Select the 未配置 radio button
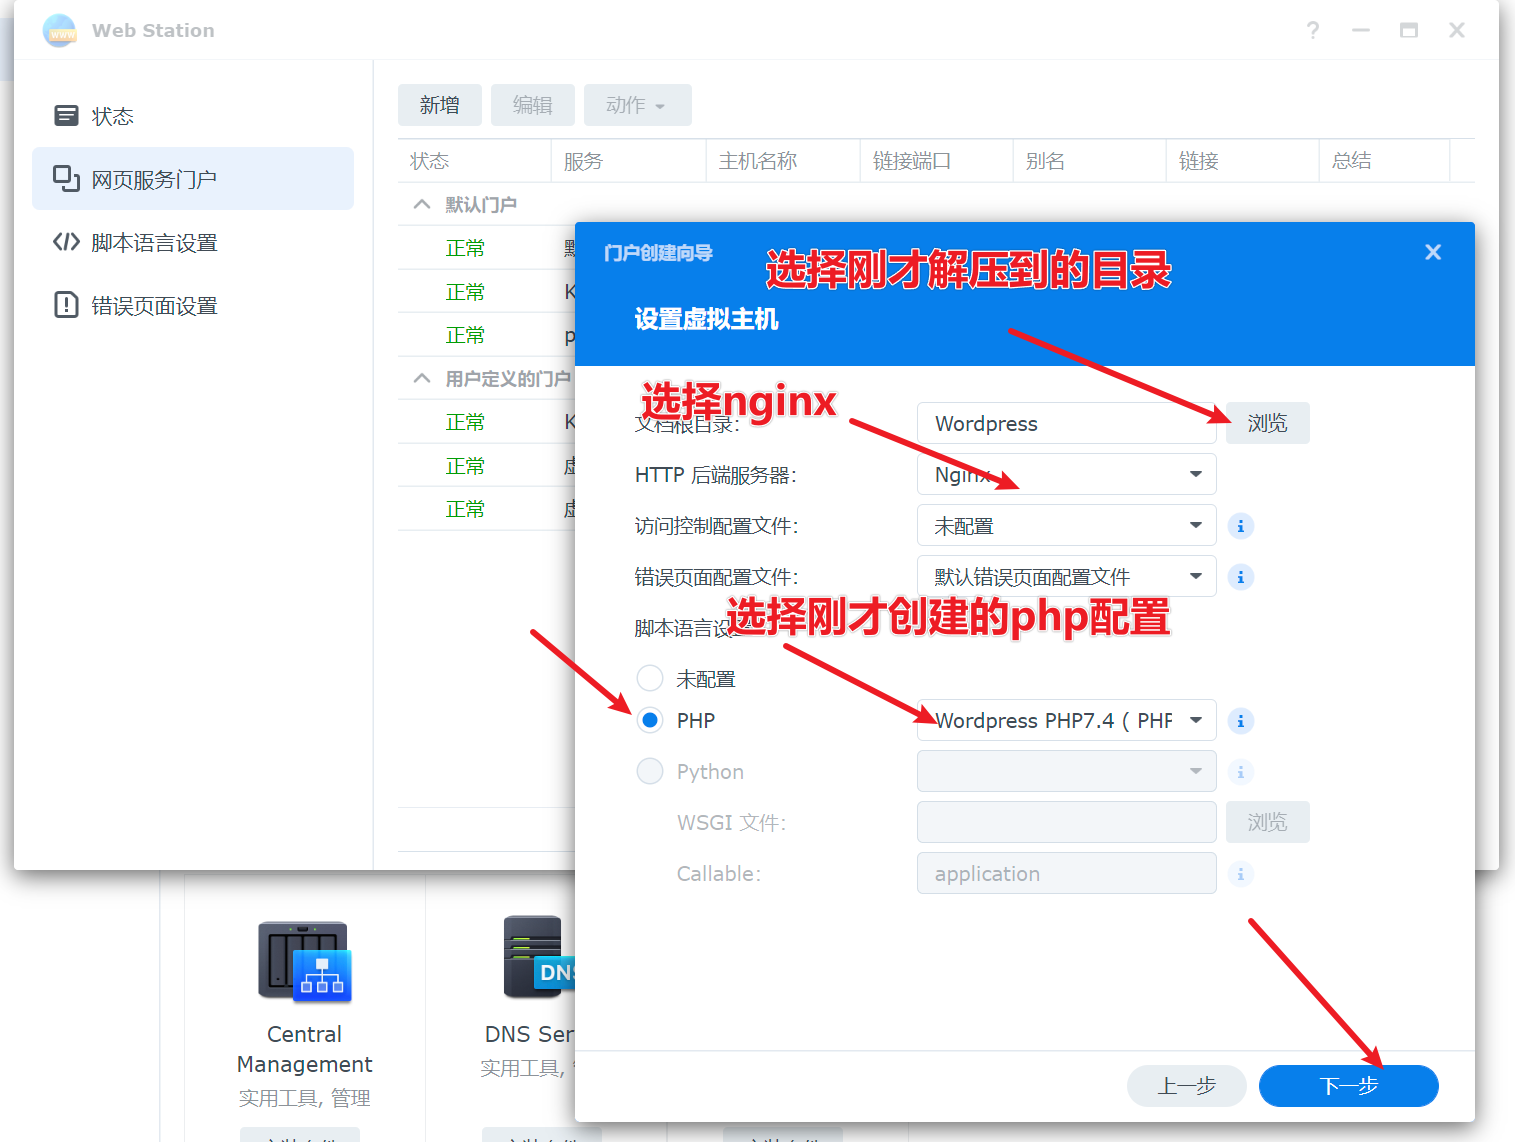The width and height of the screenshot is (1515, 1142). pos(650,678)
